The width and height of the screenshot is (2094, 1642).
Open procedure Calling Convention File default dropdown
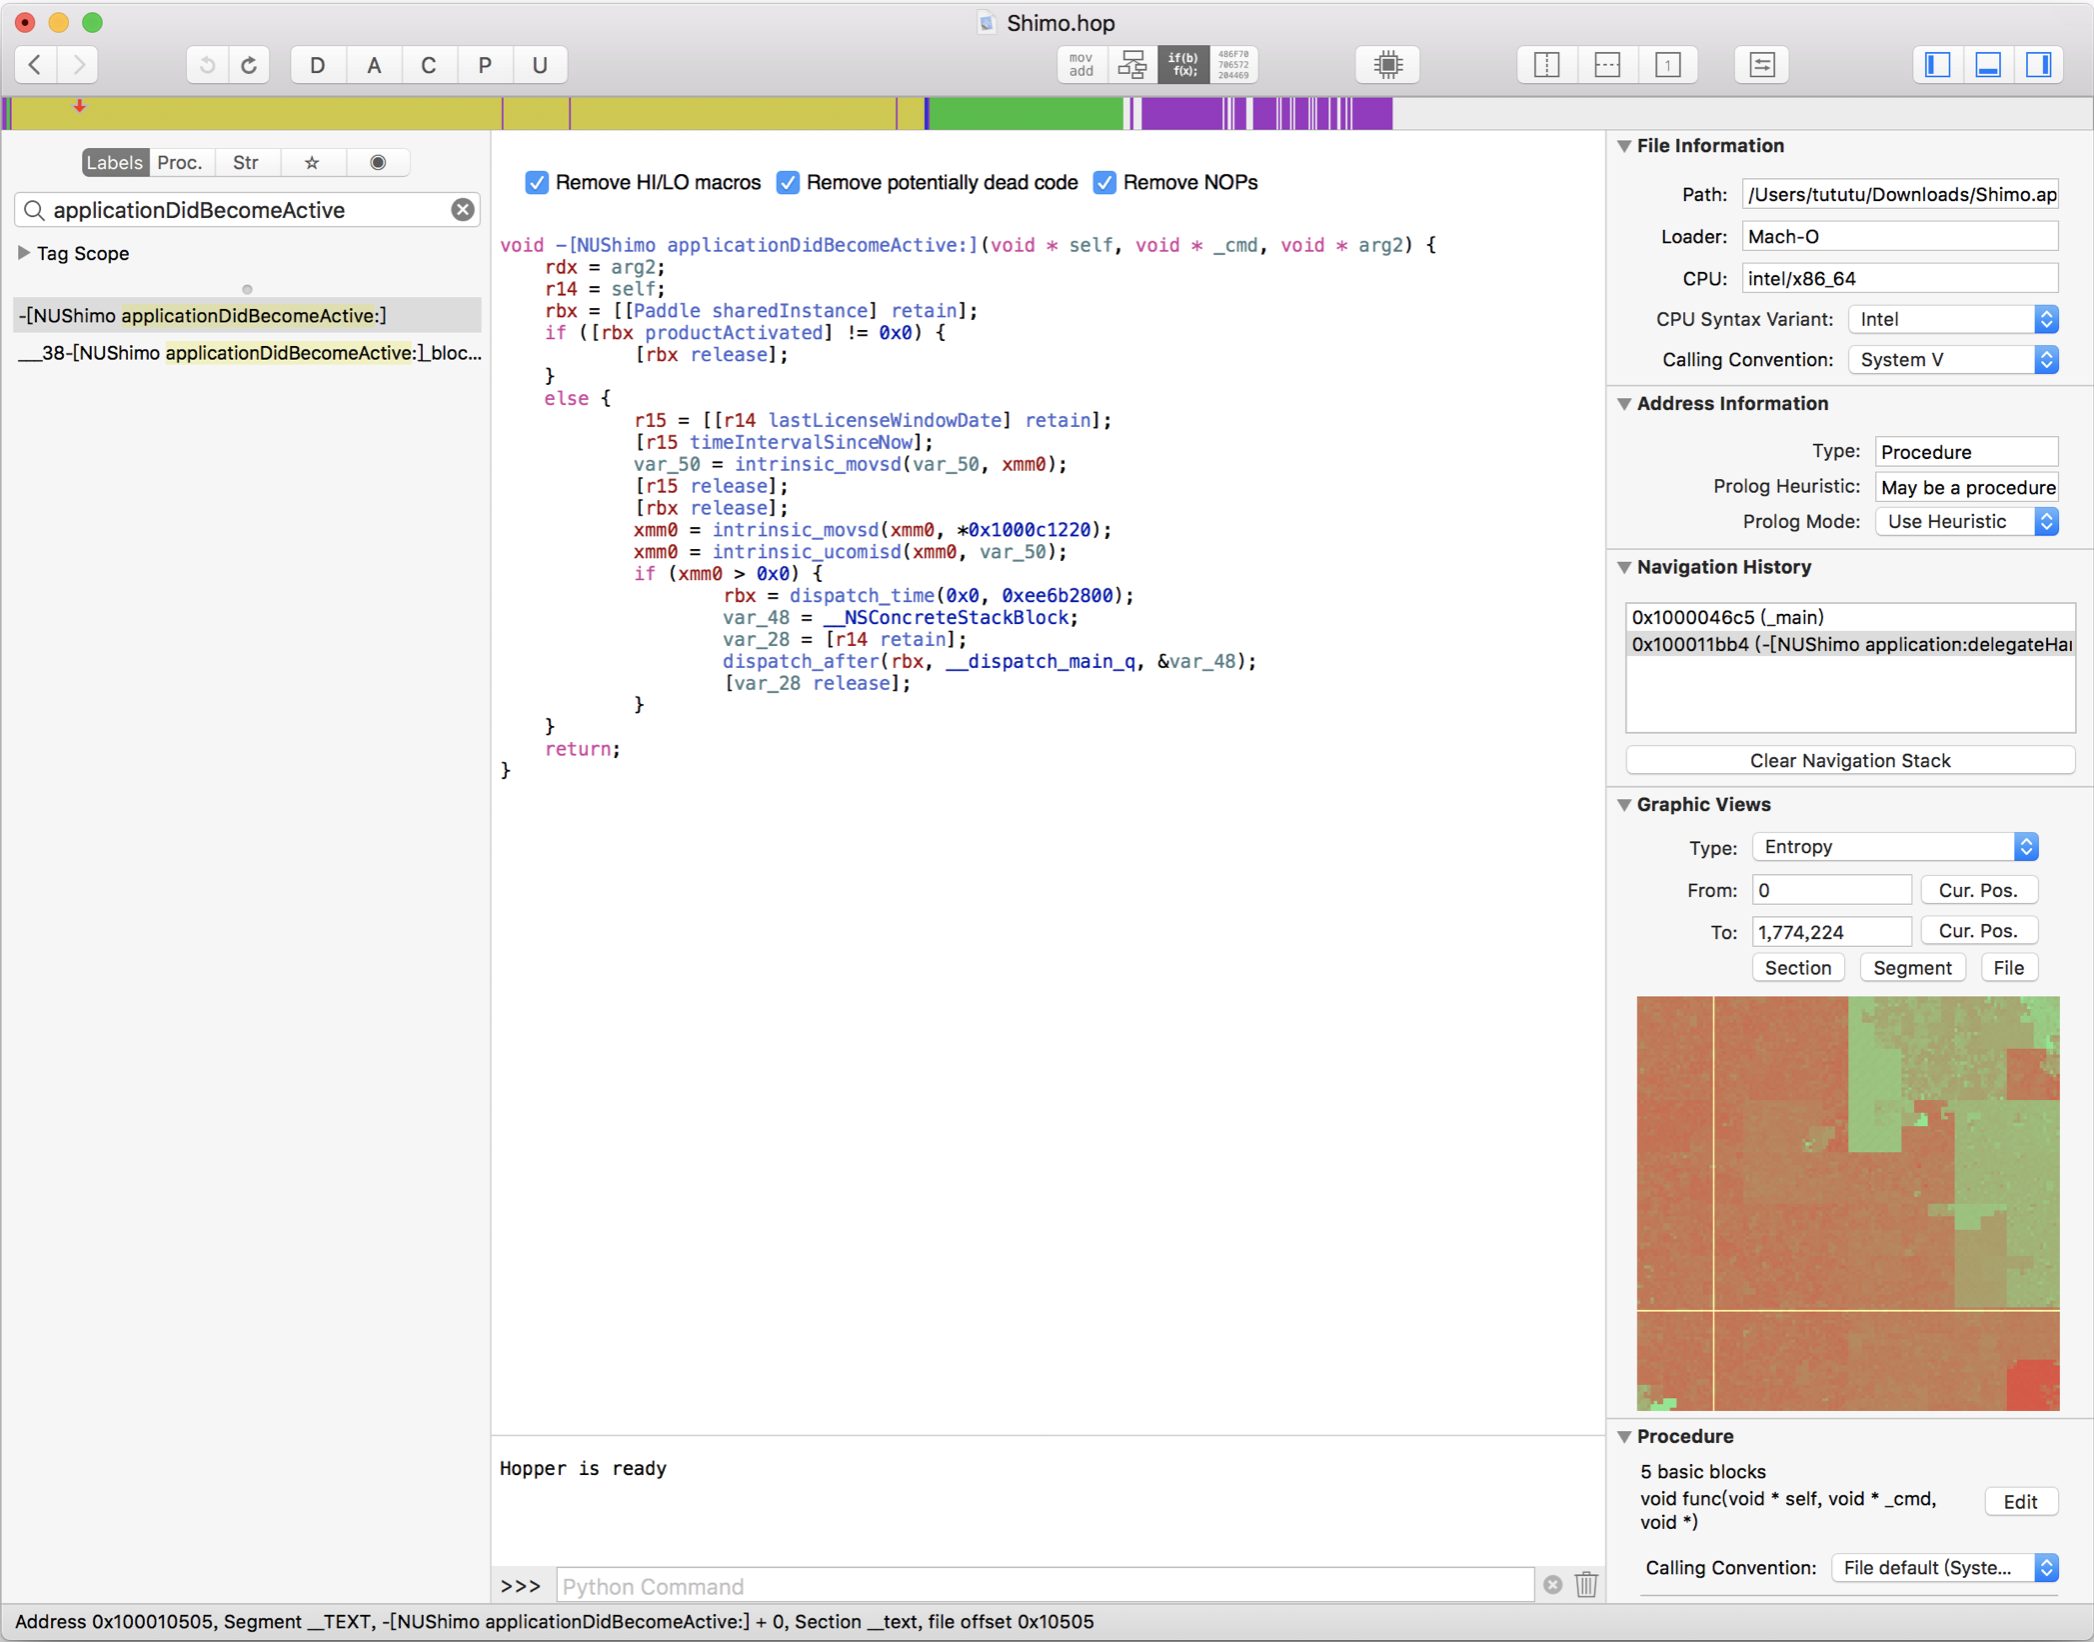coord(1944,1568)
